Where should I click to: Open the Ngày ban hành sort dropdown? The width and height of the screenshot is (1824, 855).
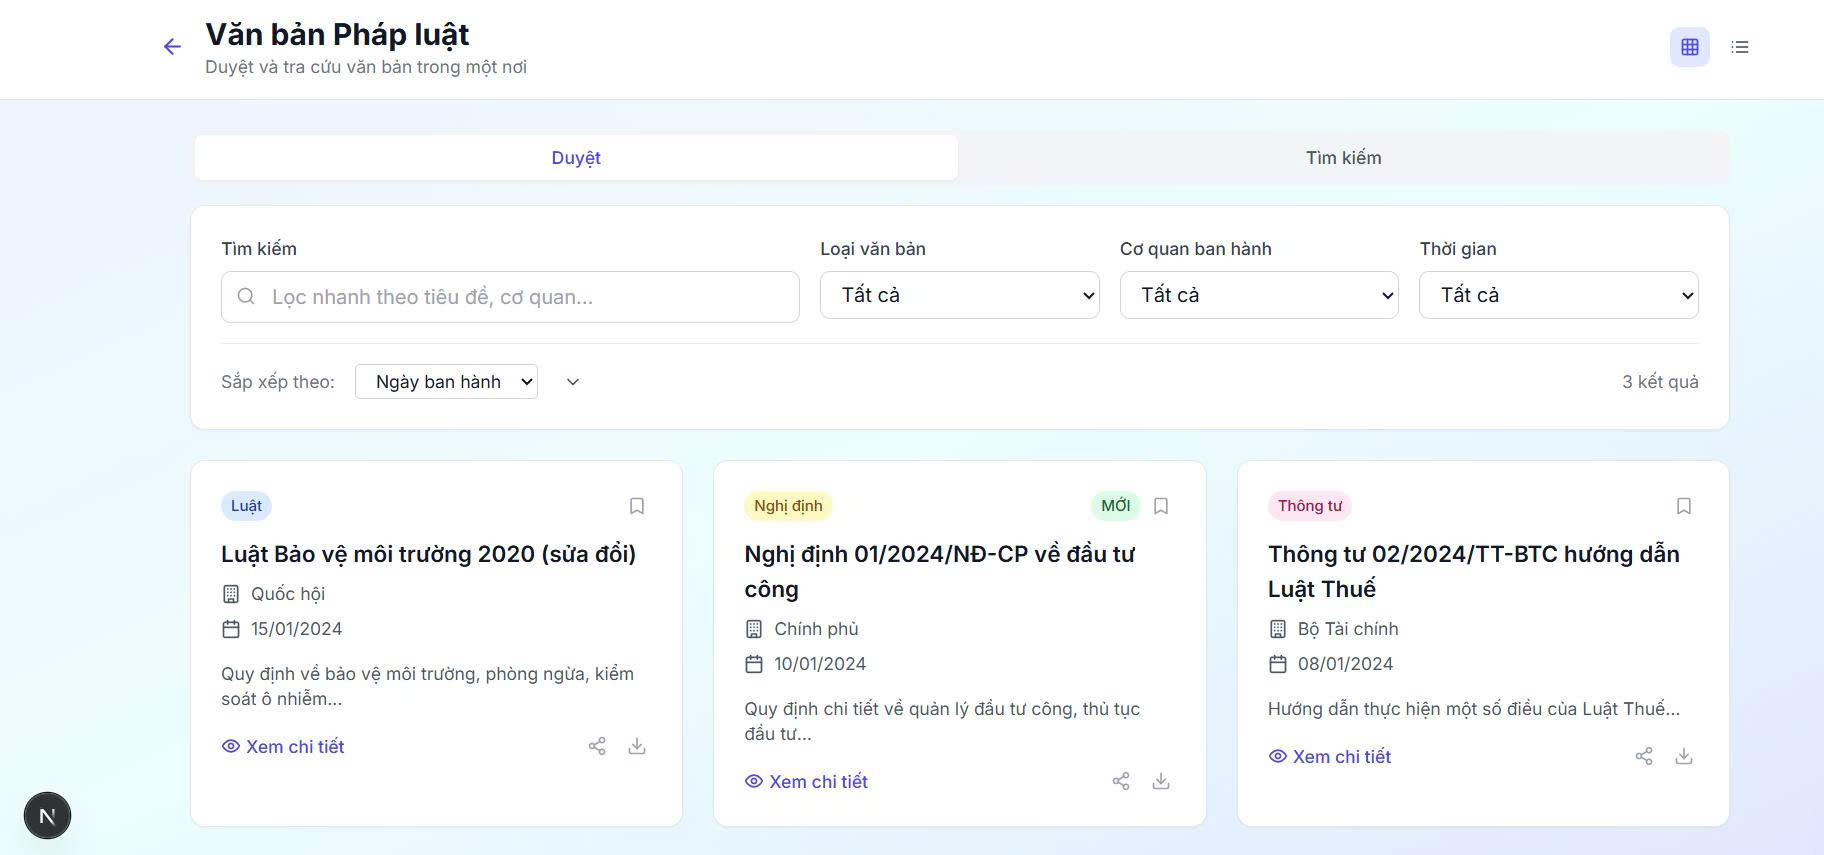click(x=446, y=382)
